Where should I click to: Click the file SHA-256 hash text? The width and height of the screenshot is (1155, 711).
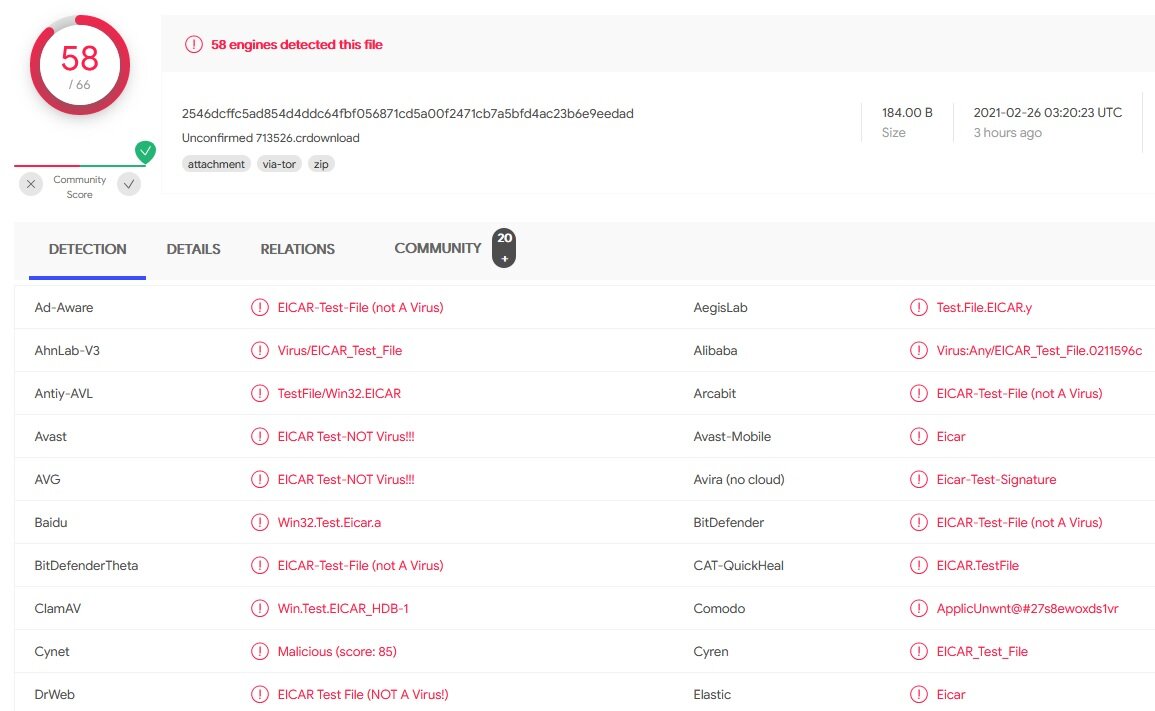pos(407,113)
